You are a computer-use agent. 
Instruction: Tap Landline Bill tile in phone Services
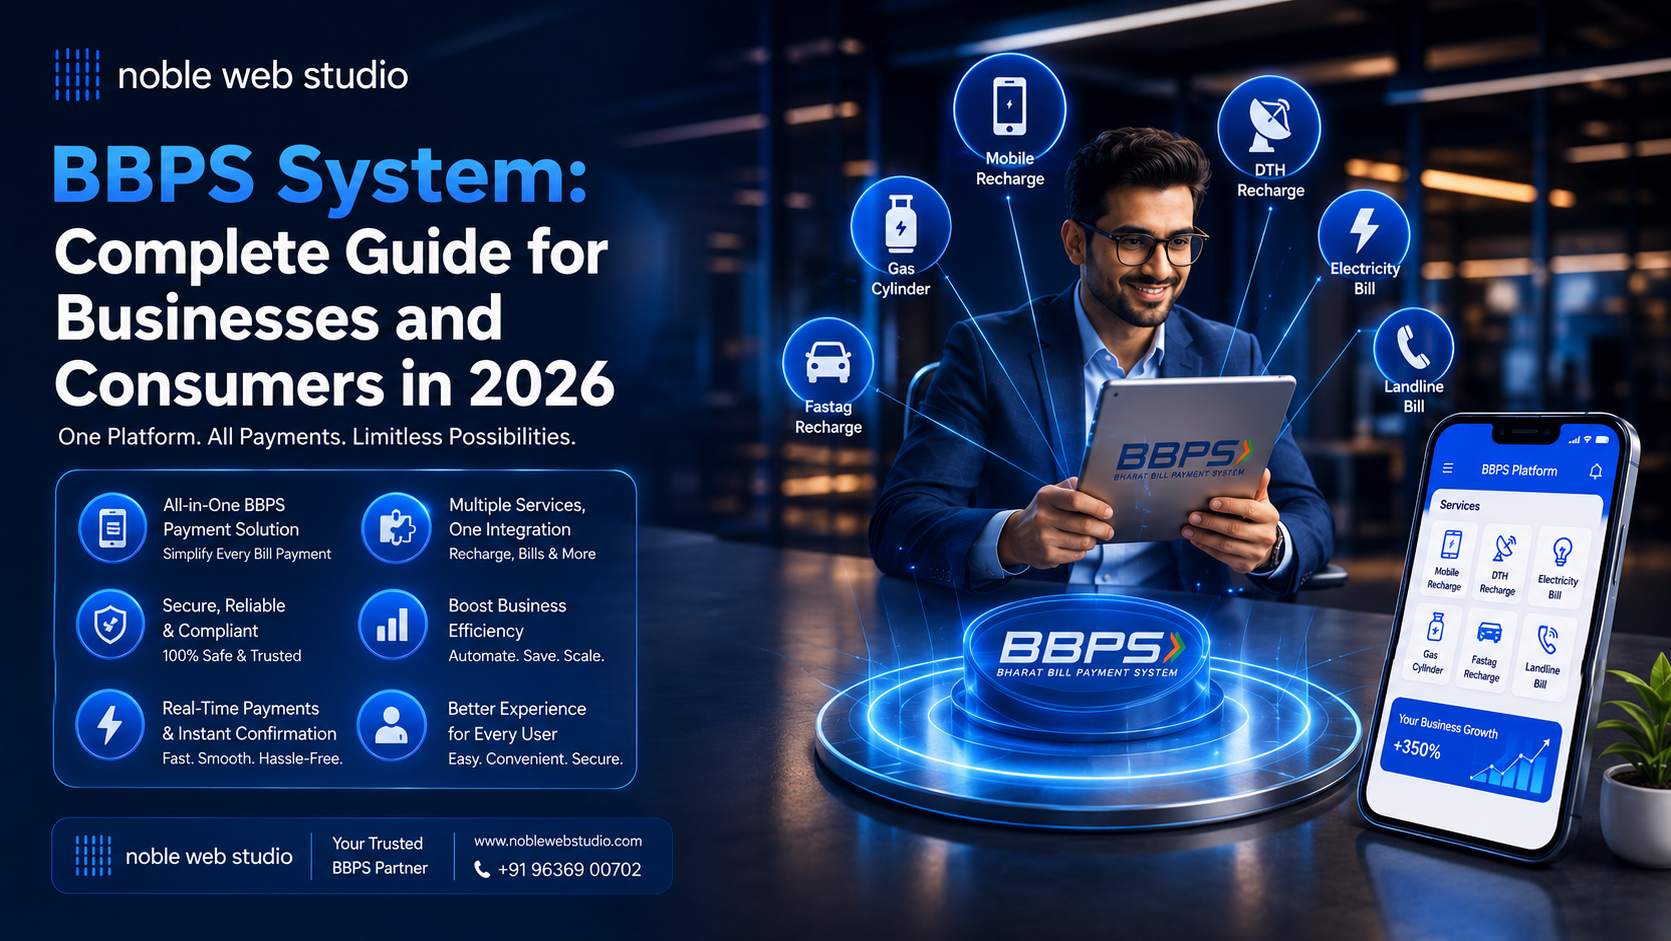point(1544,656)
